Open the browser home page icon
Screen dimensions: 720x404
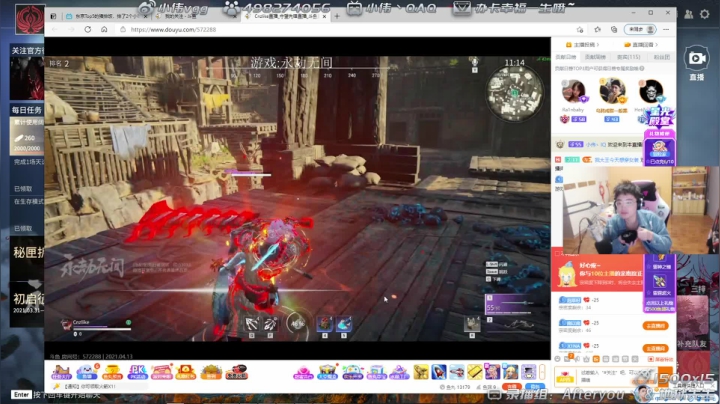point(104,29)
